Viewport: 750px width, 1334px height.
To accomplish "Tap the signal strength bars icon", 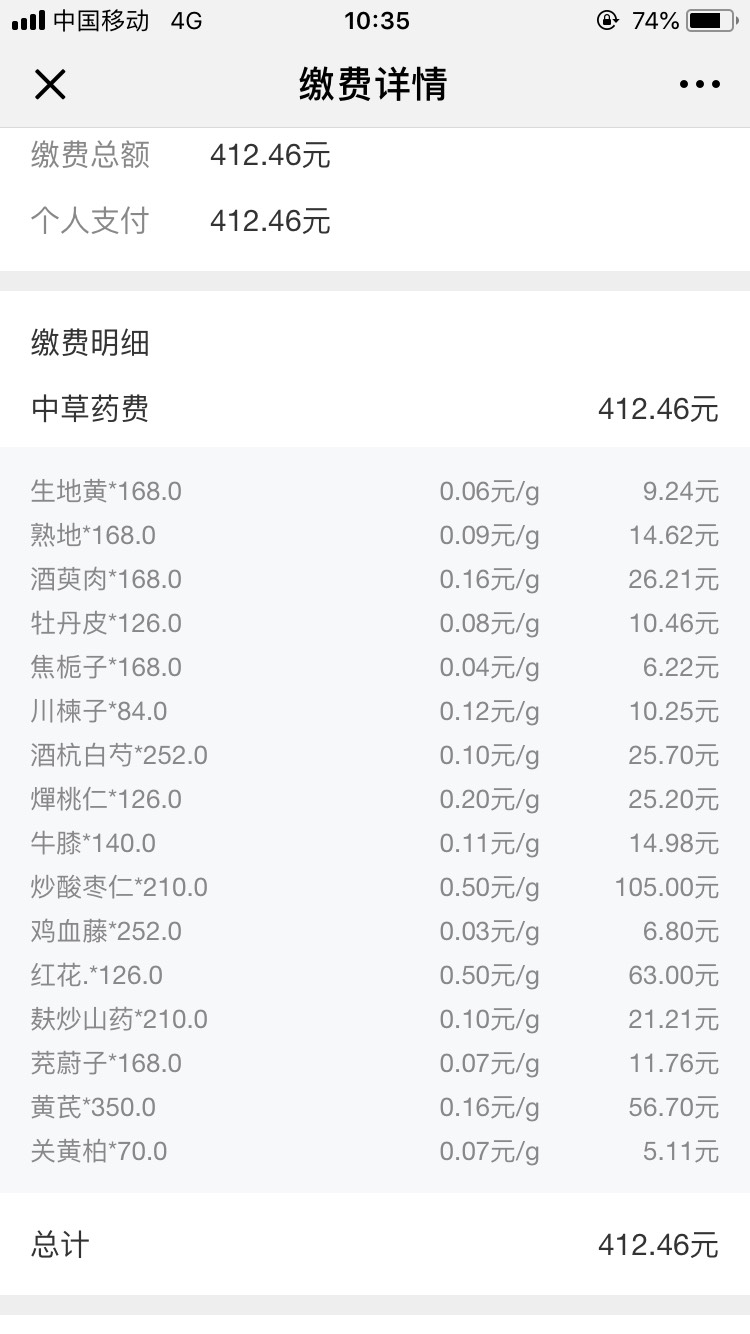I will coord(28,20).
